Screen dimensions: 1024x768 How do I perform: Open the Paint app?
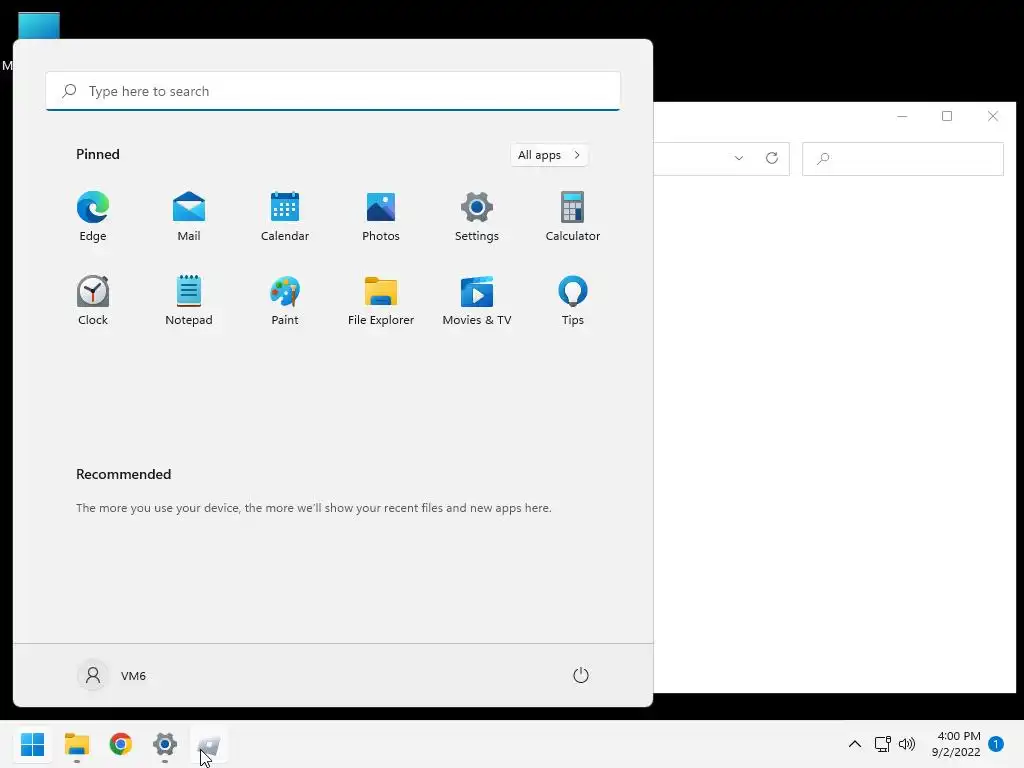tap(285, 300)
